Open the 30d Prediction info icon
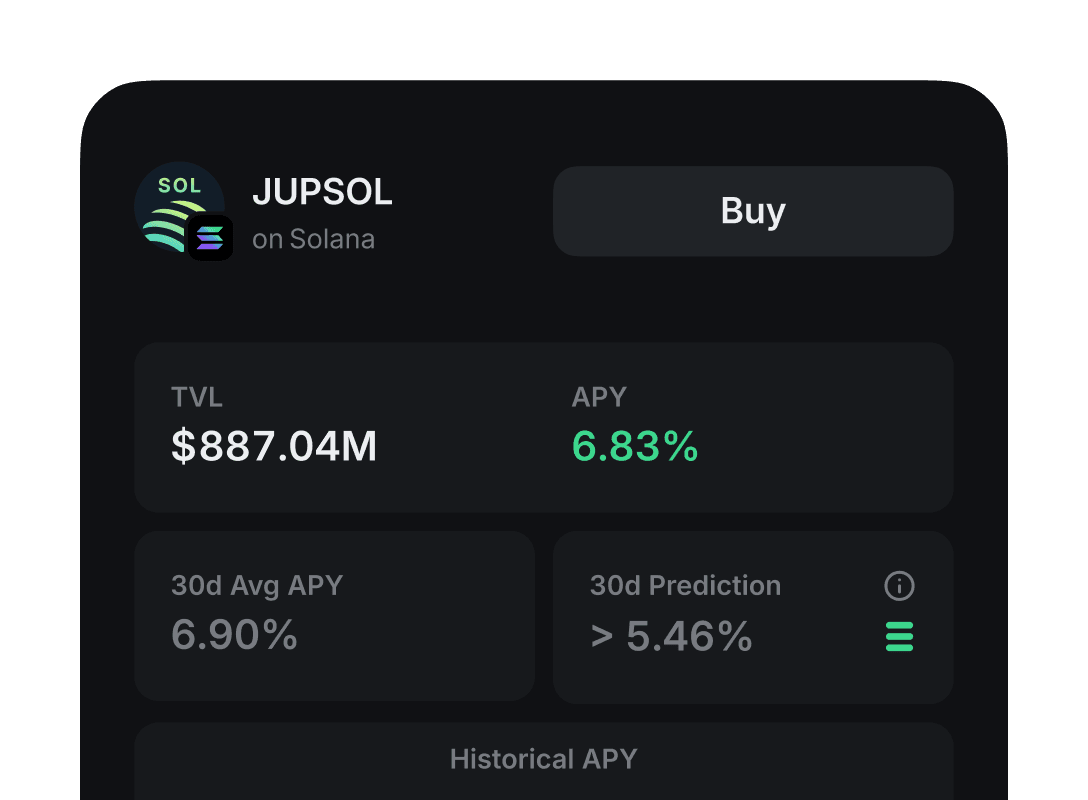 (899, 586)
